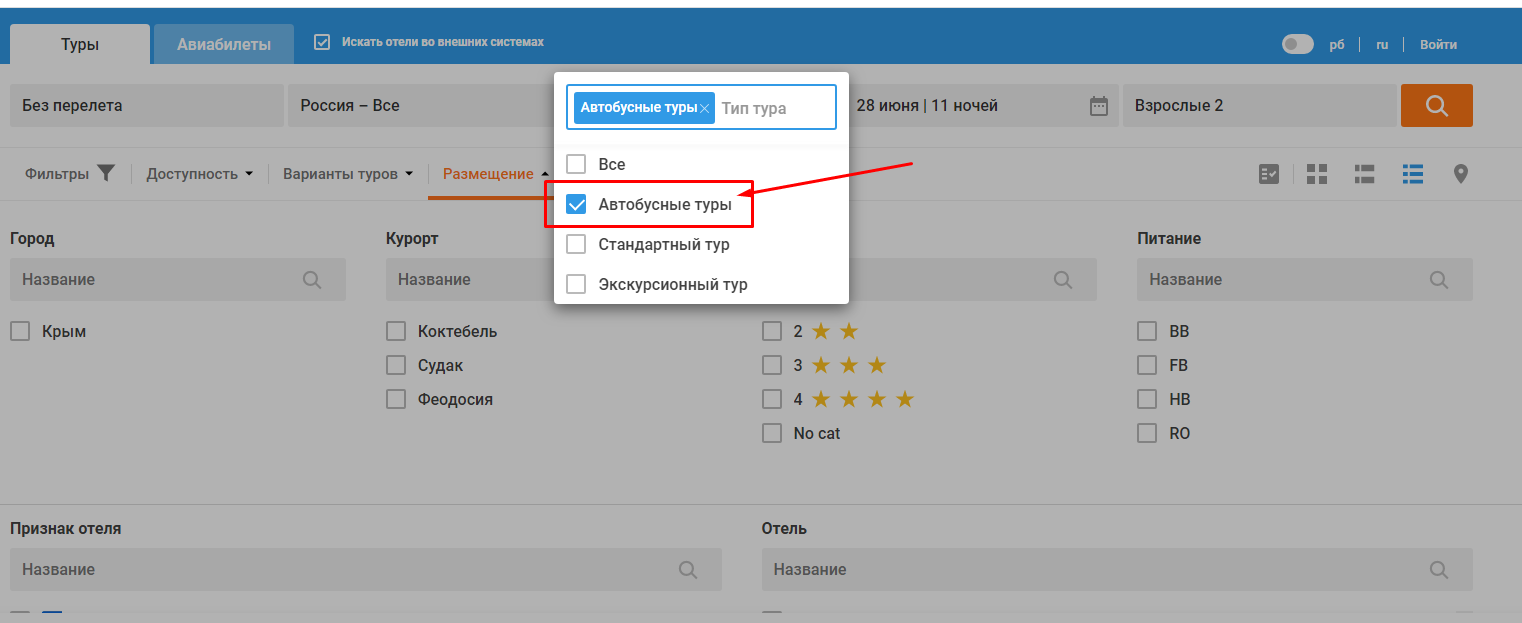Check the 2-star category checkbox
The image size is (1522, 623).
[x=772, y=331]
